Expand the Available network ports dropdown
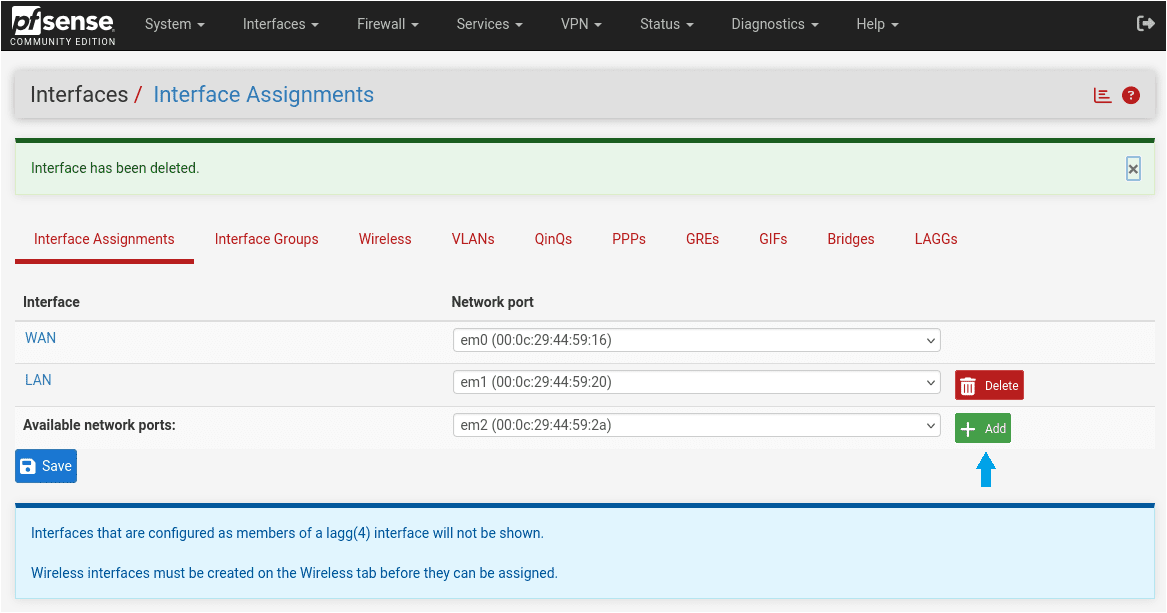Screen dimensions: 1167x613 pyautogui.click(x=697, y=425)
